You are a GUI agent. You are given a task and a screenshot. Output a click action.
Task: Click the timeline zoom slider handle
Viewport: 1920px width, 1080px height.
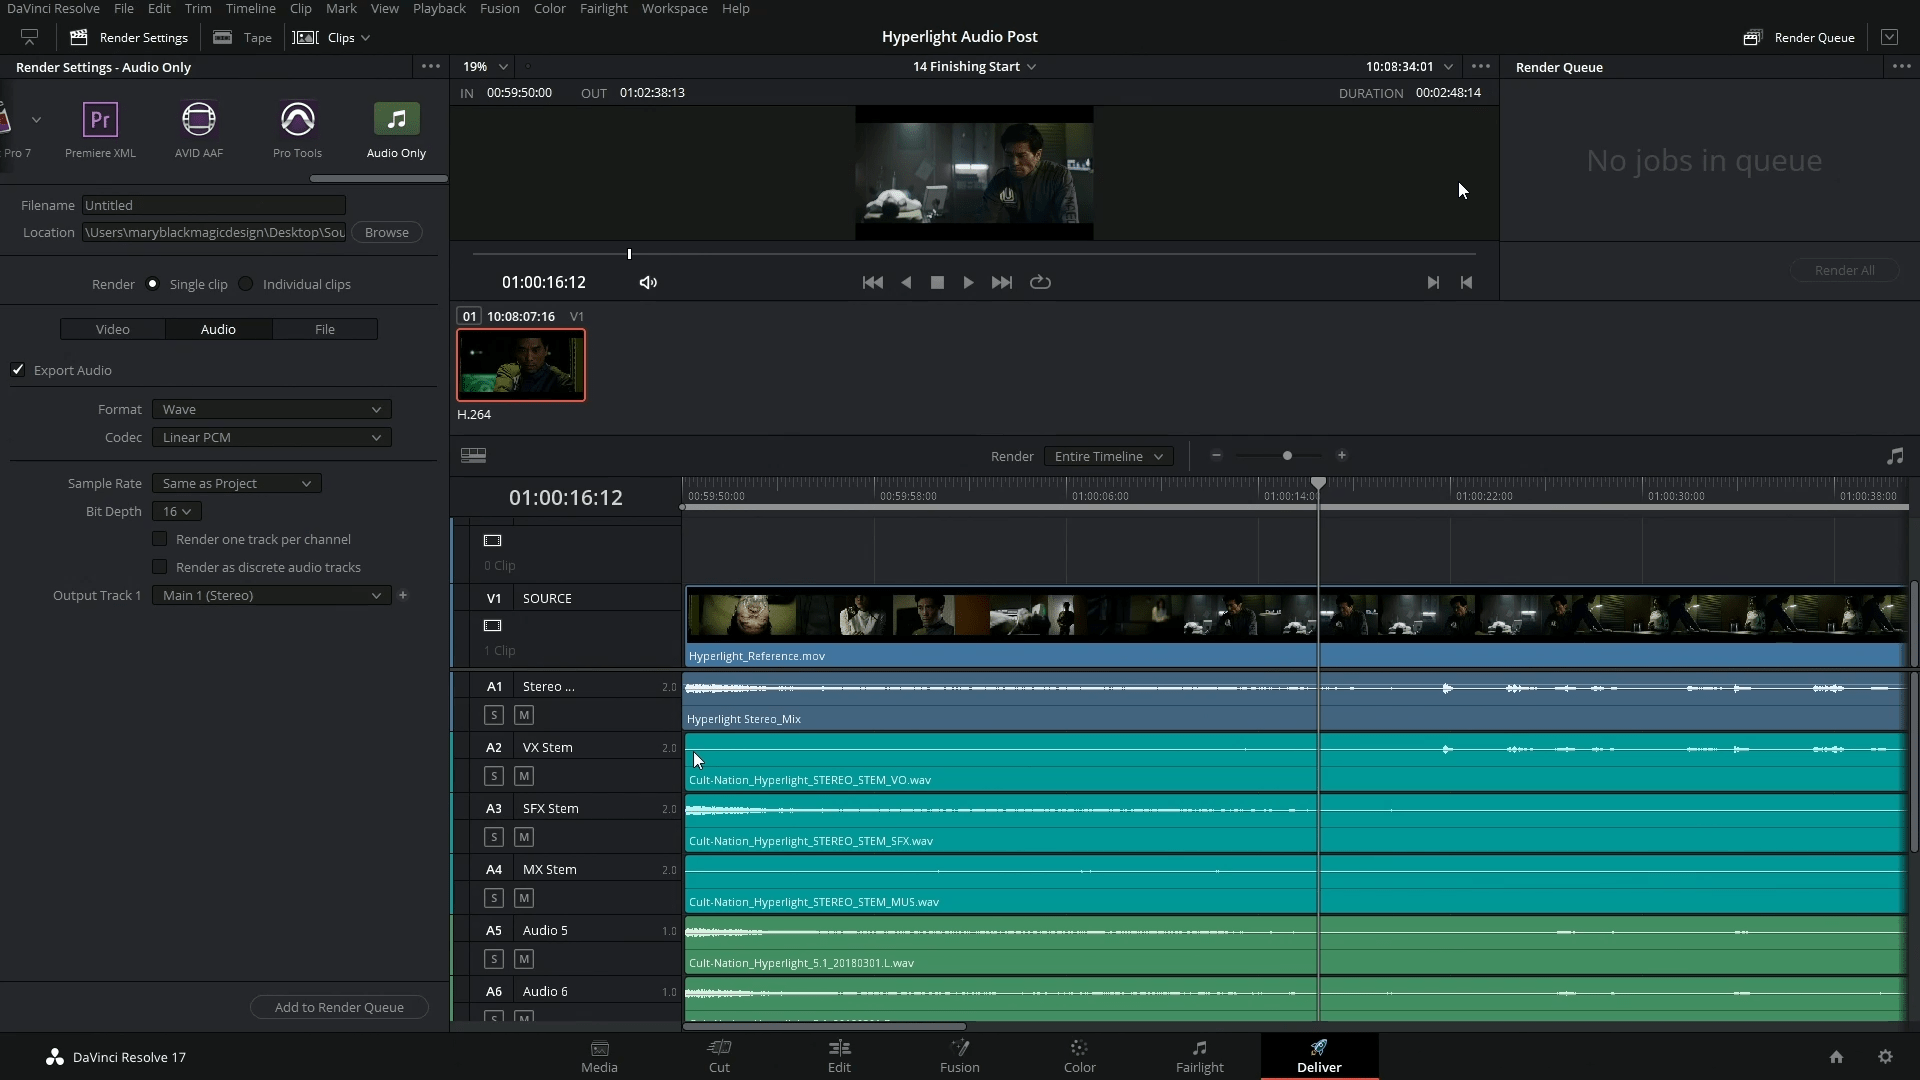coord(1287,456)
